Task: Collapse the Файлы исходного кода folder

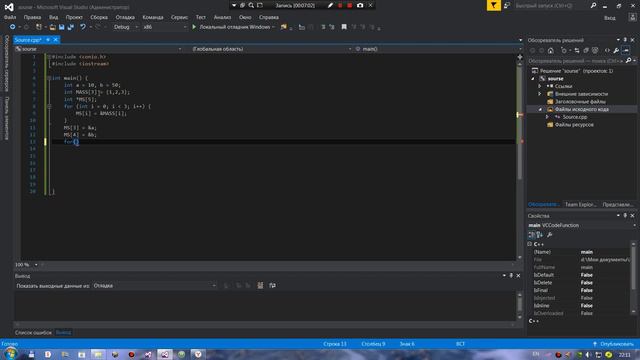Action: 540,109
